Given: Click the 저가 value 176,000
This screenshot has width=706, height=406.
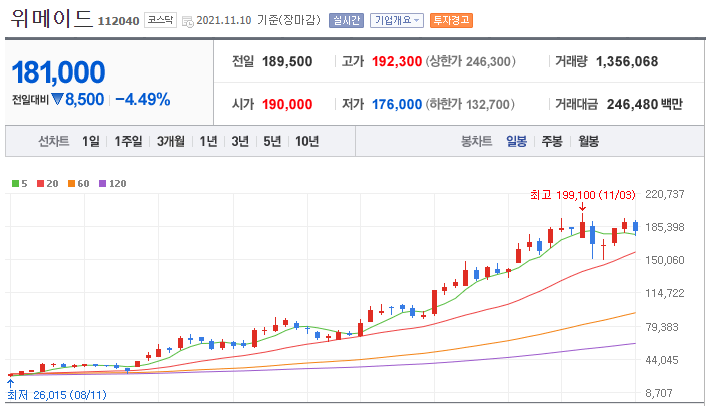Looking at the screenshot, I should click(397, 104).
